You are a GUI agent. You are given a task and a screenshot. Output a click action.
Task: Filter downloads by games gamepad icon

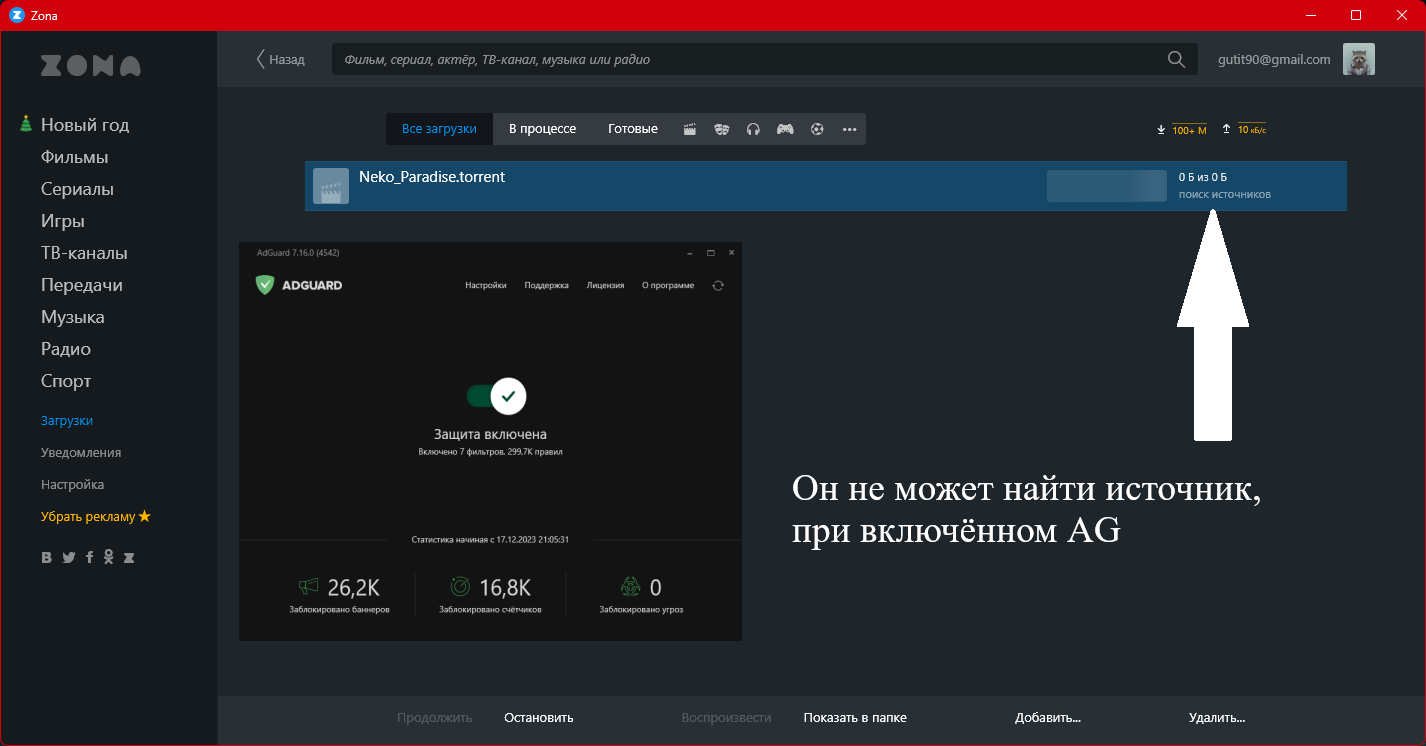(x=785, y=128)
